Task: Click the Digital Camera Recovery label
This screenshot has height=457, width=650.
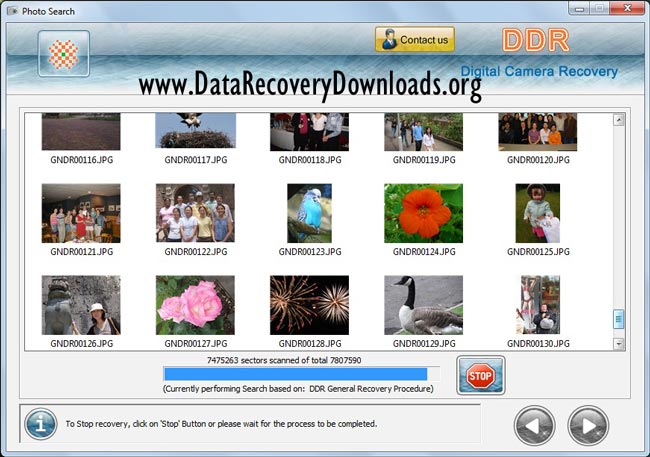Action: [539, 71]
